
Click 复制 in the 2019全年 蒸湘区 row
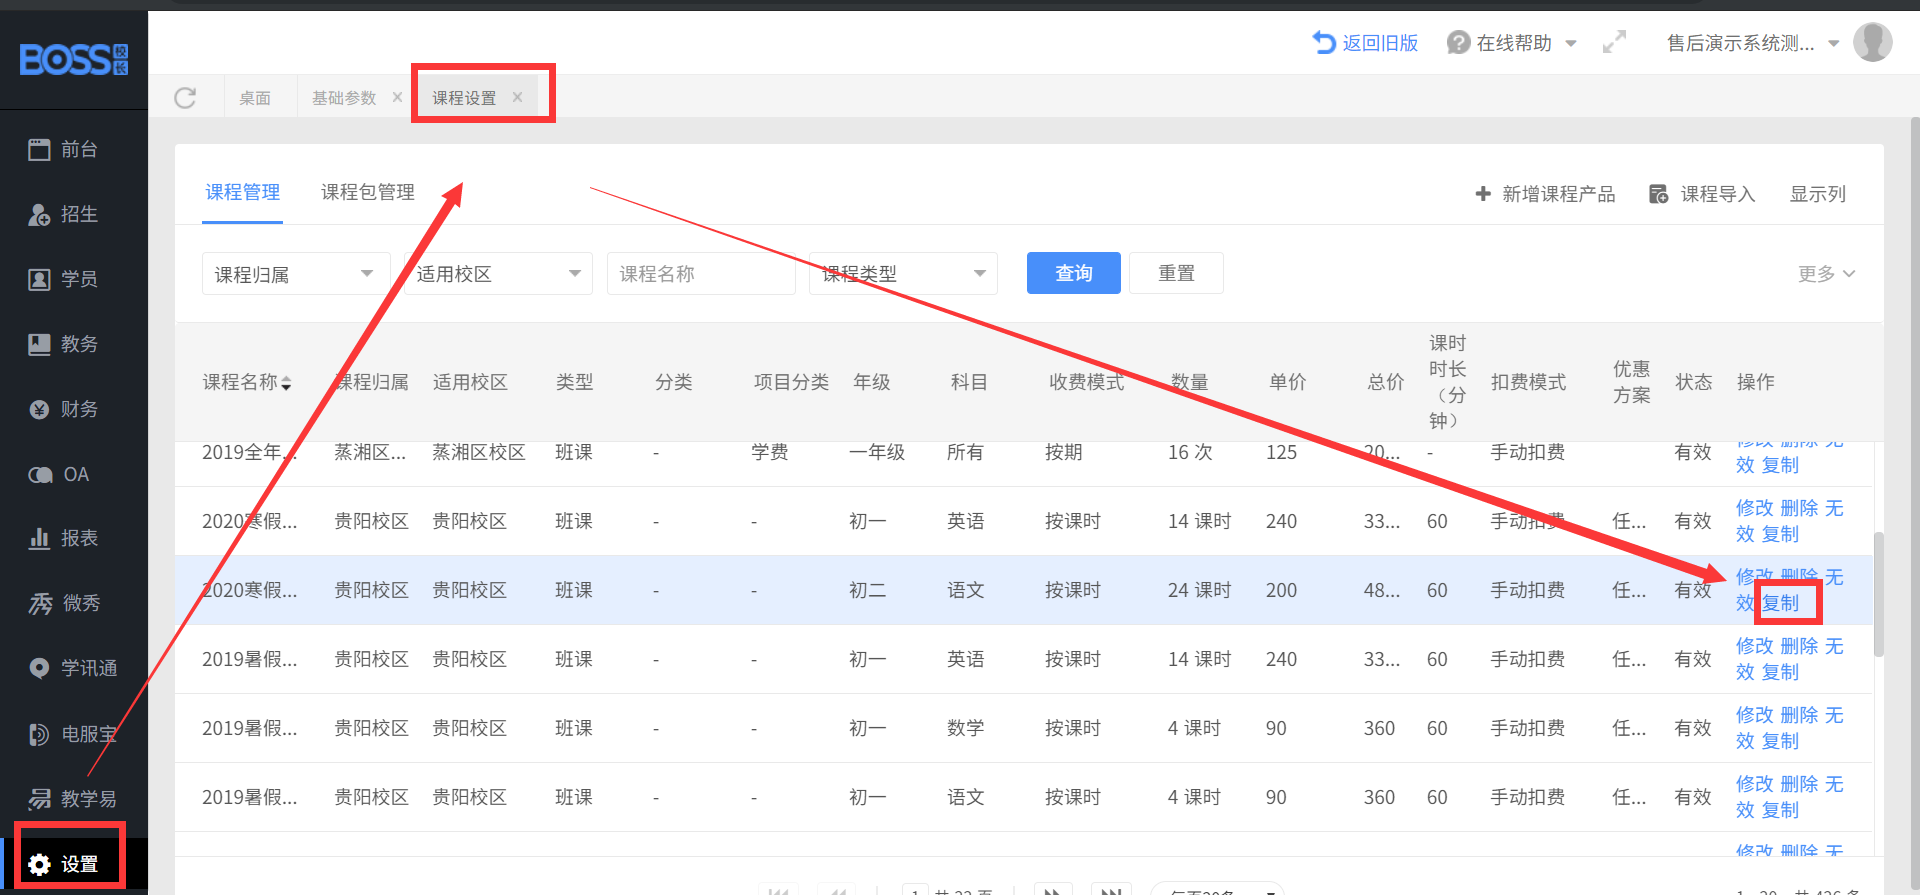pyautogui.click(x=1780, y=465)
